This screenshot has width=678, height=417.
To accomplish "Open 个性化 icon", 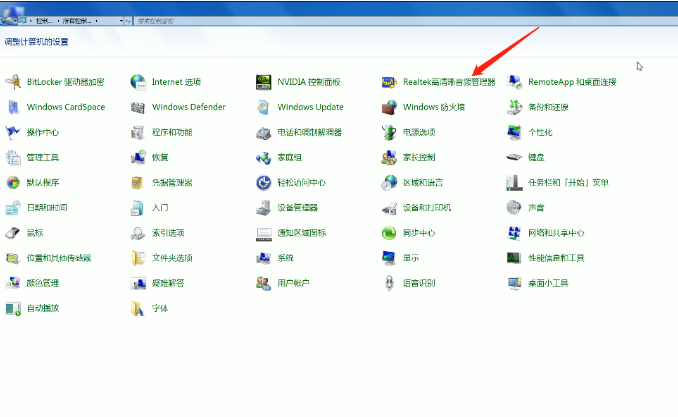I will tap(515, 132).
